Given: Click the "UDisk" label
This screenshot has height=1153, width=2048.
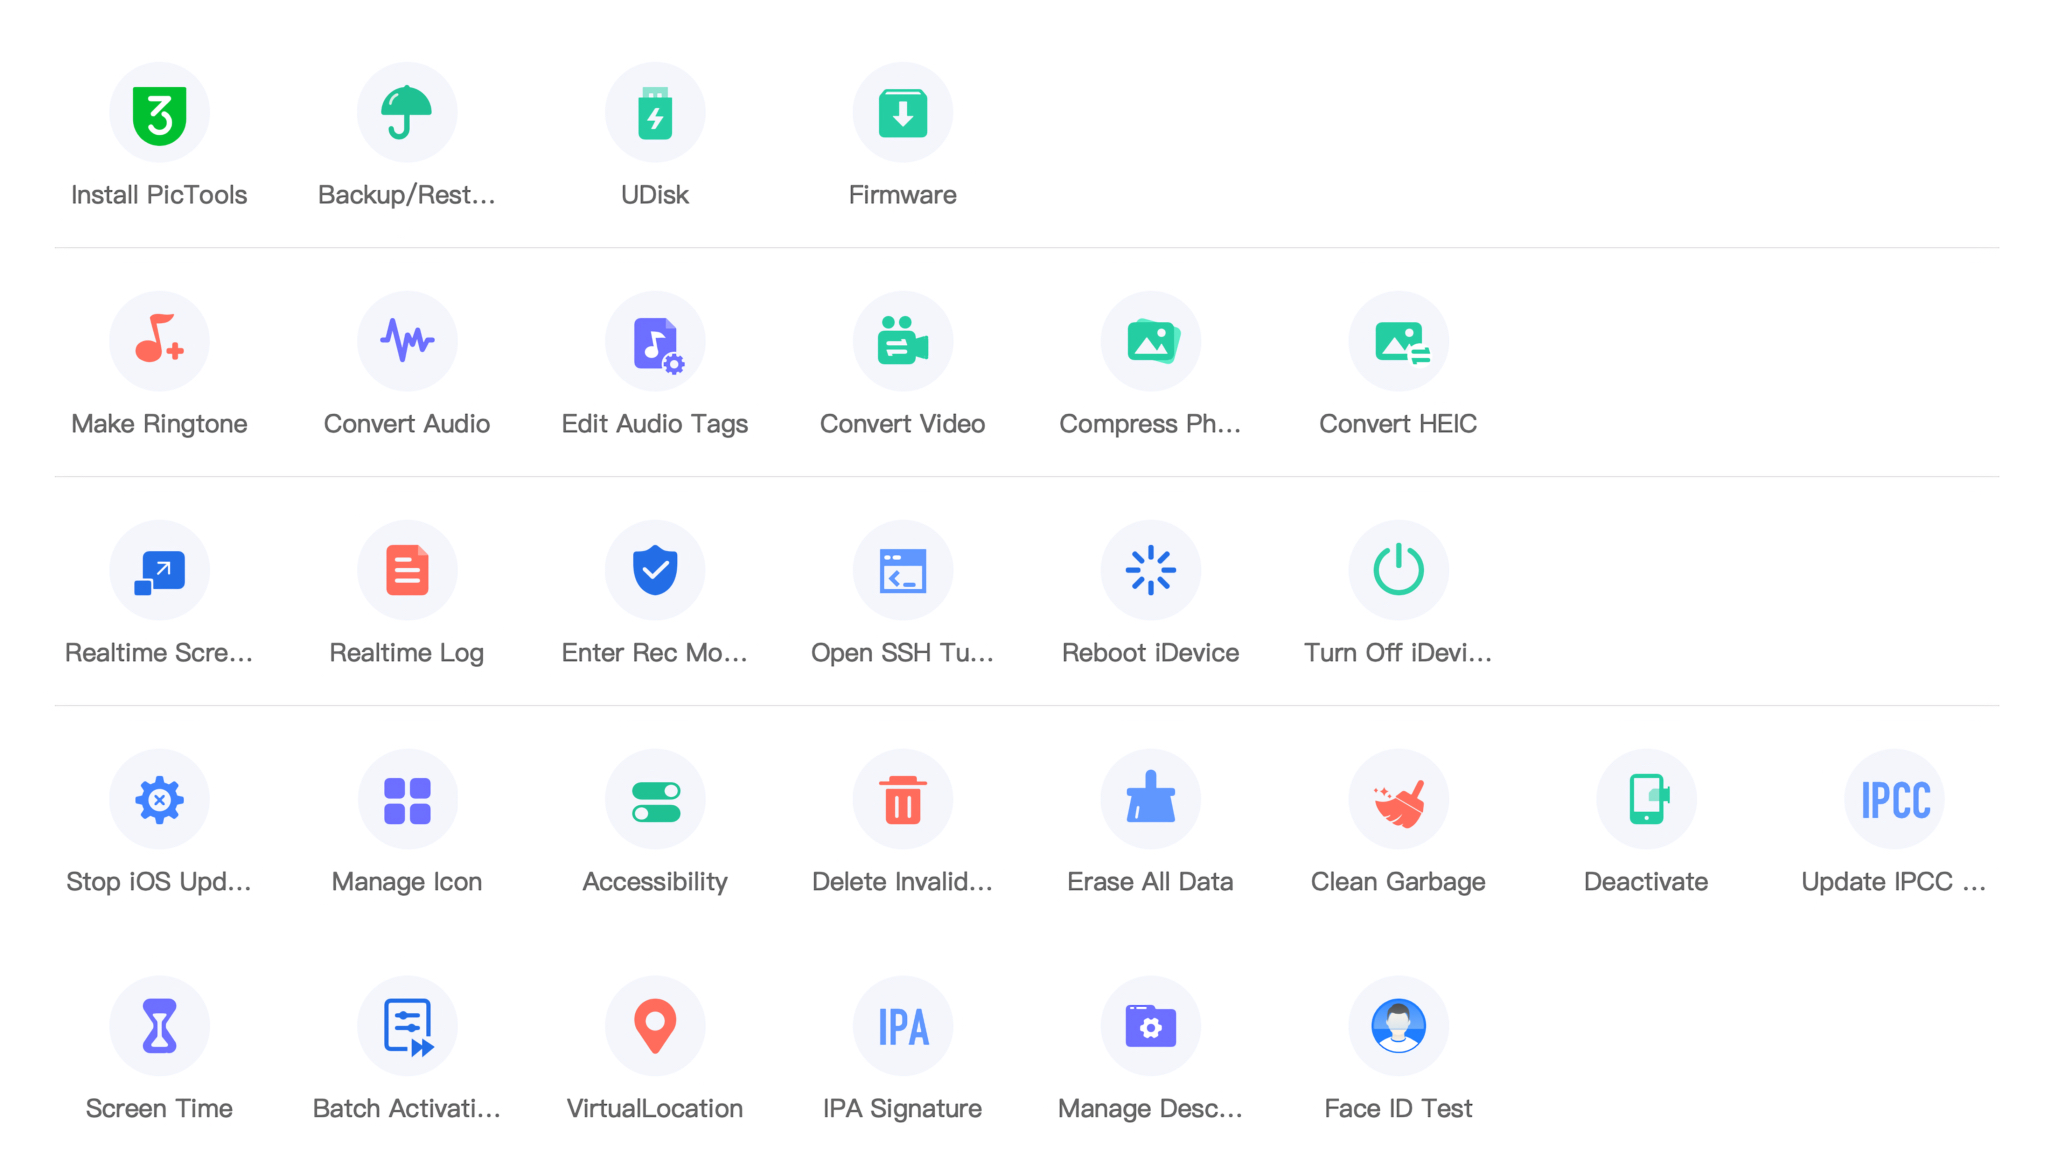Looking at the screenshot, I should pos(655,195).
